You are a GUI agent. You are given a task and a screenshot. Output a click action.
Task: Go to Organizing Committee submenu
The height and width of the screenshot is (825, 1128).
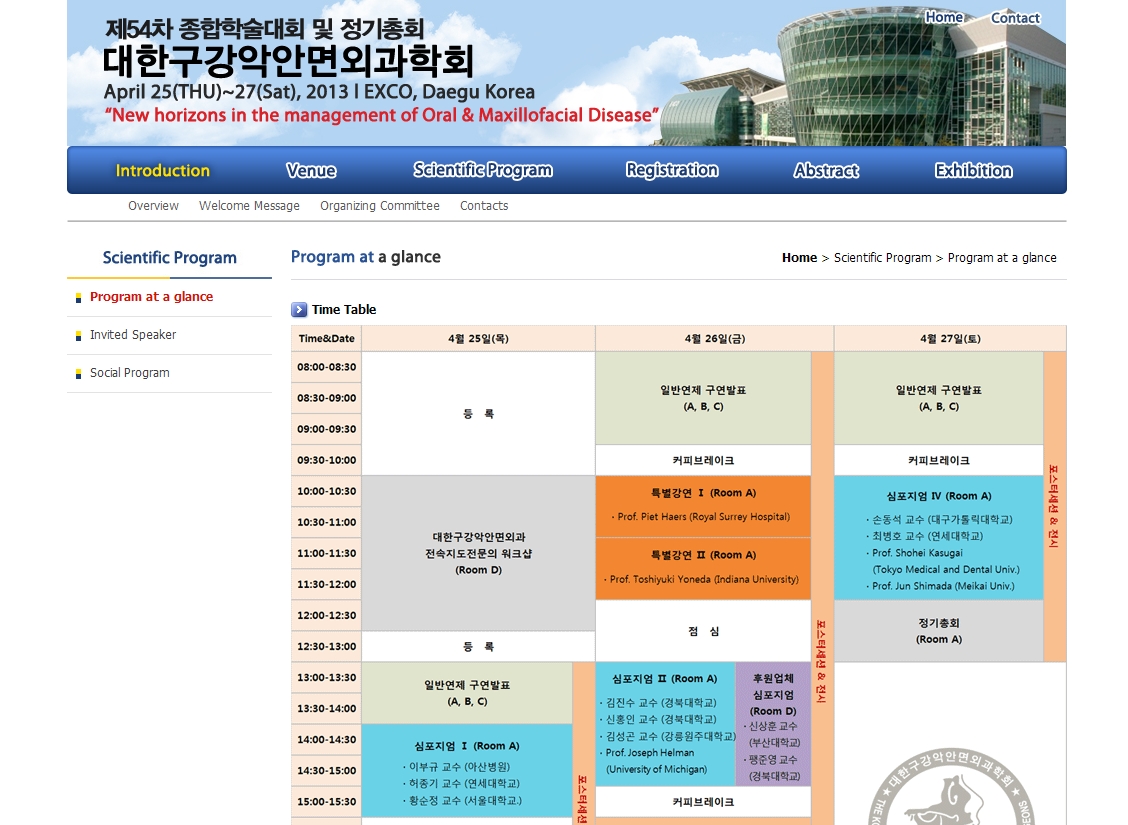click(380, 206)
